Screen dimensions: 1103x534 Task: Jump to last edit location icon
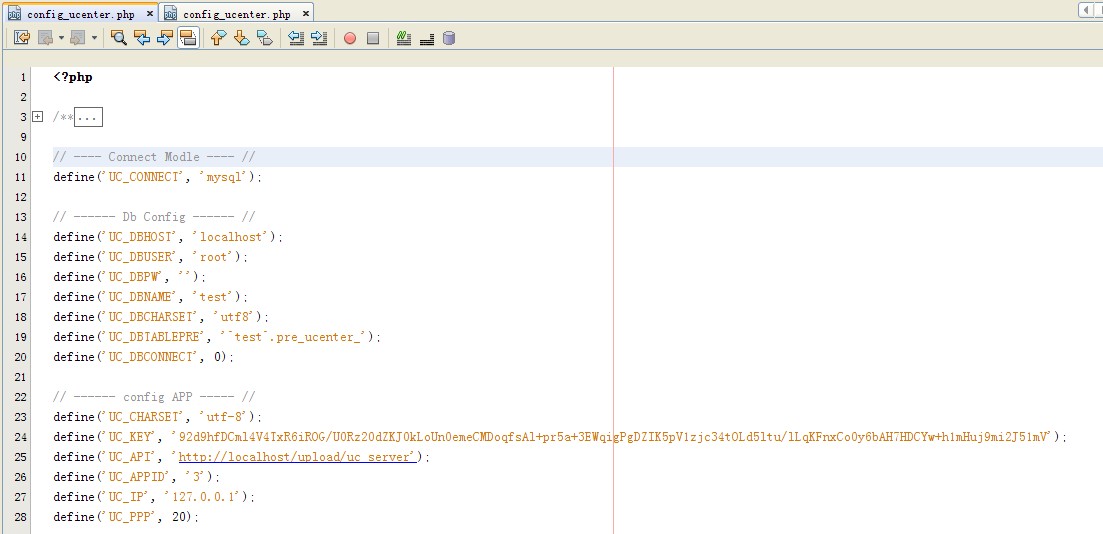(x=22, y=38)
